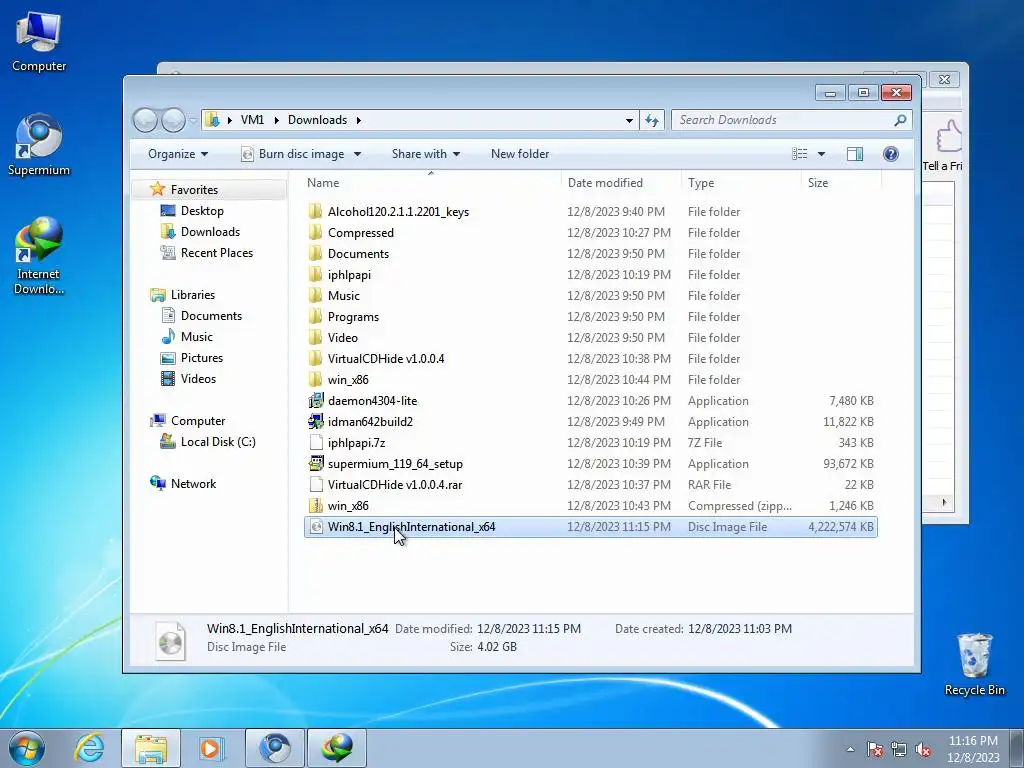Open Local Disk (C:) in navigation pane

(x=208, y=442)
